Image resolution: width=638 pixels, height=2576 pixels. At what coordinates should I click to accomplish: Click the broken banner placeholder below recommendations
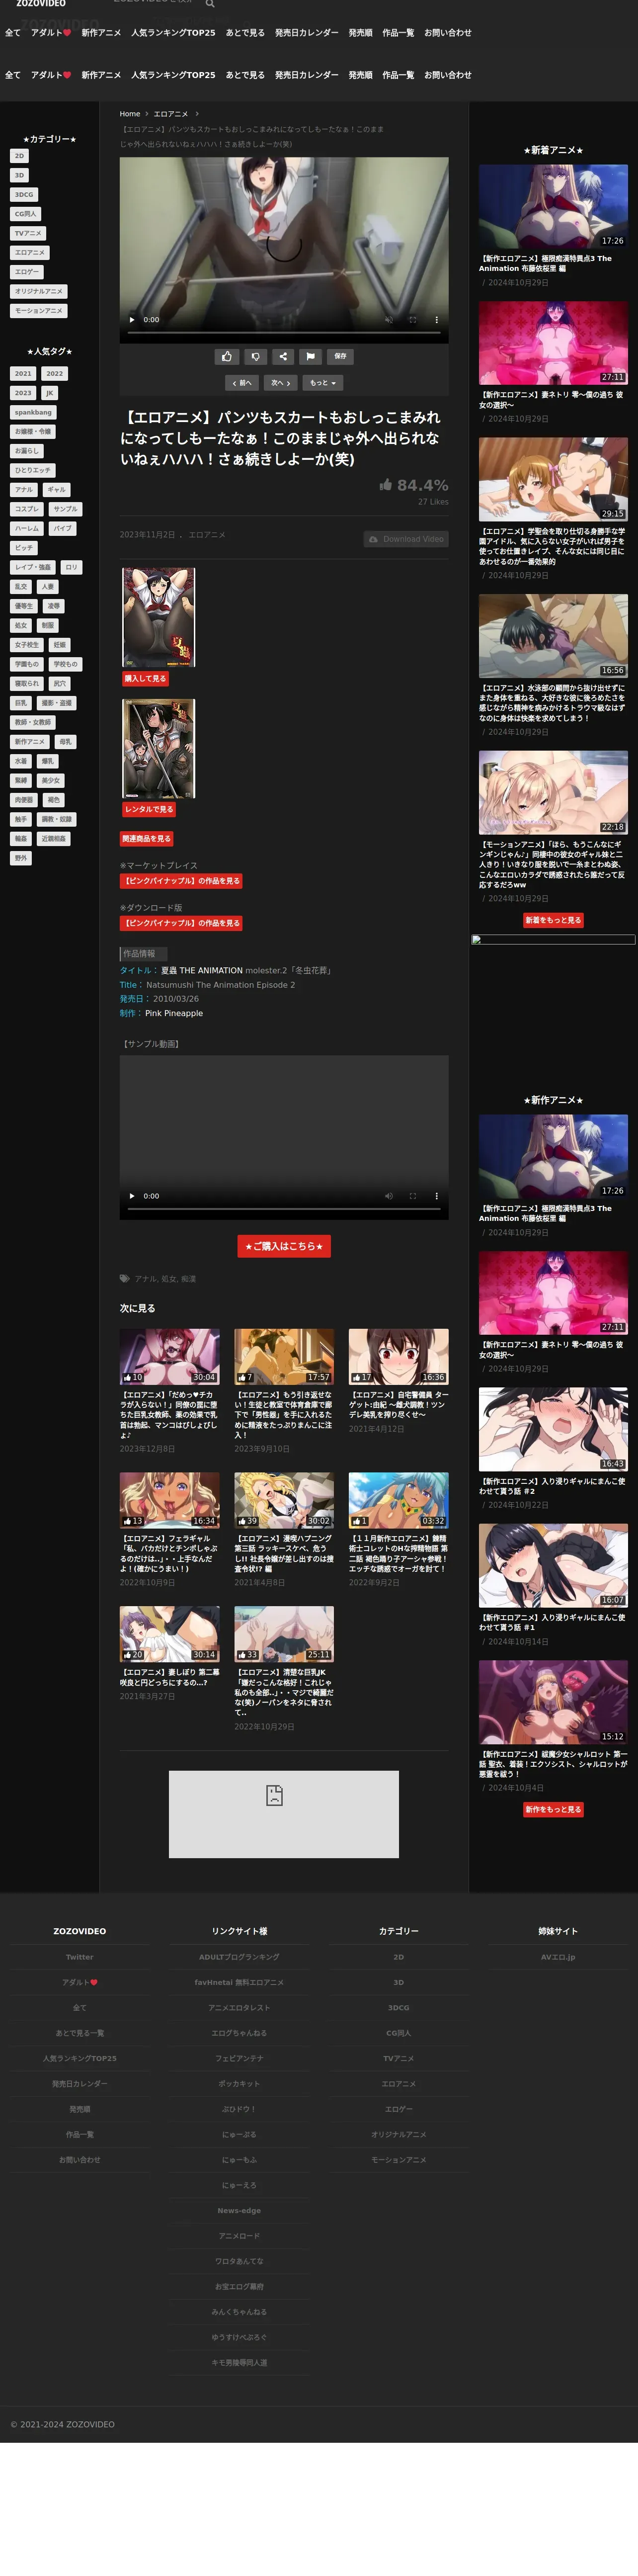(284, 1814)
